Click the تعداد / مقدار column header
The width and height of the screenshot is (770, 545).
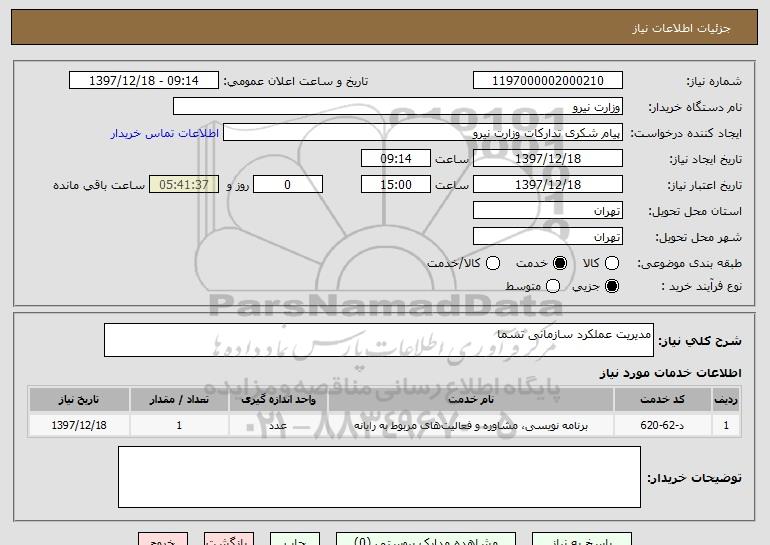coord(179,400)
